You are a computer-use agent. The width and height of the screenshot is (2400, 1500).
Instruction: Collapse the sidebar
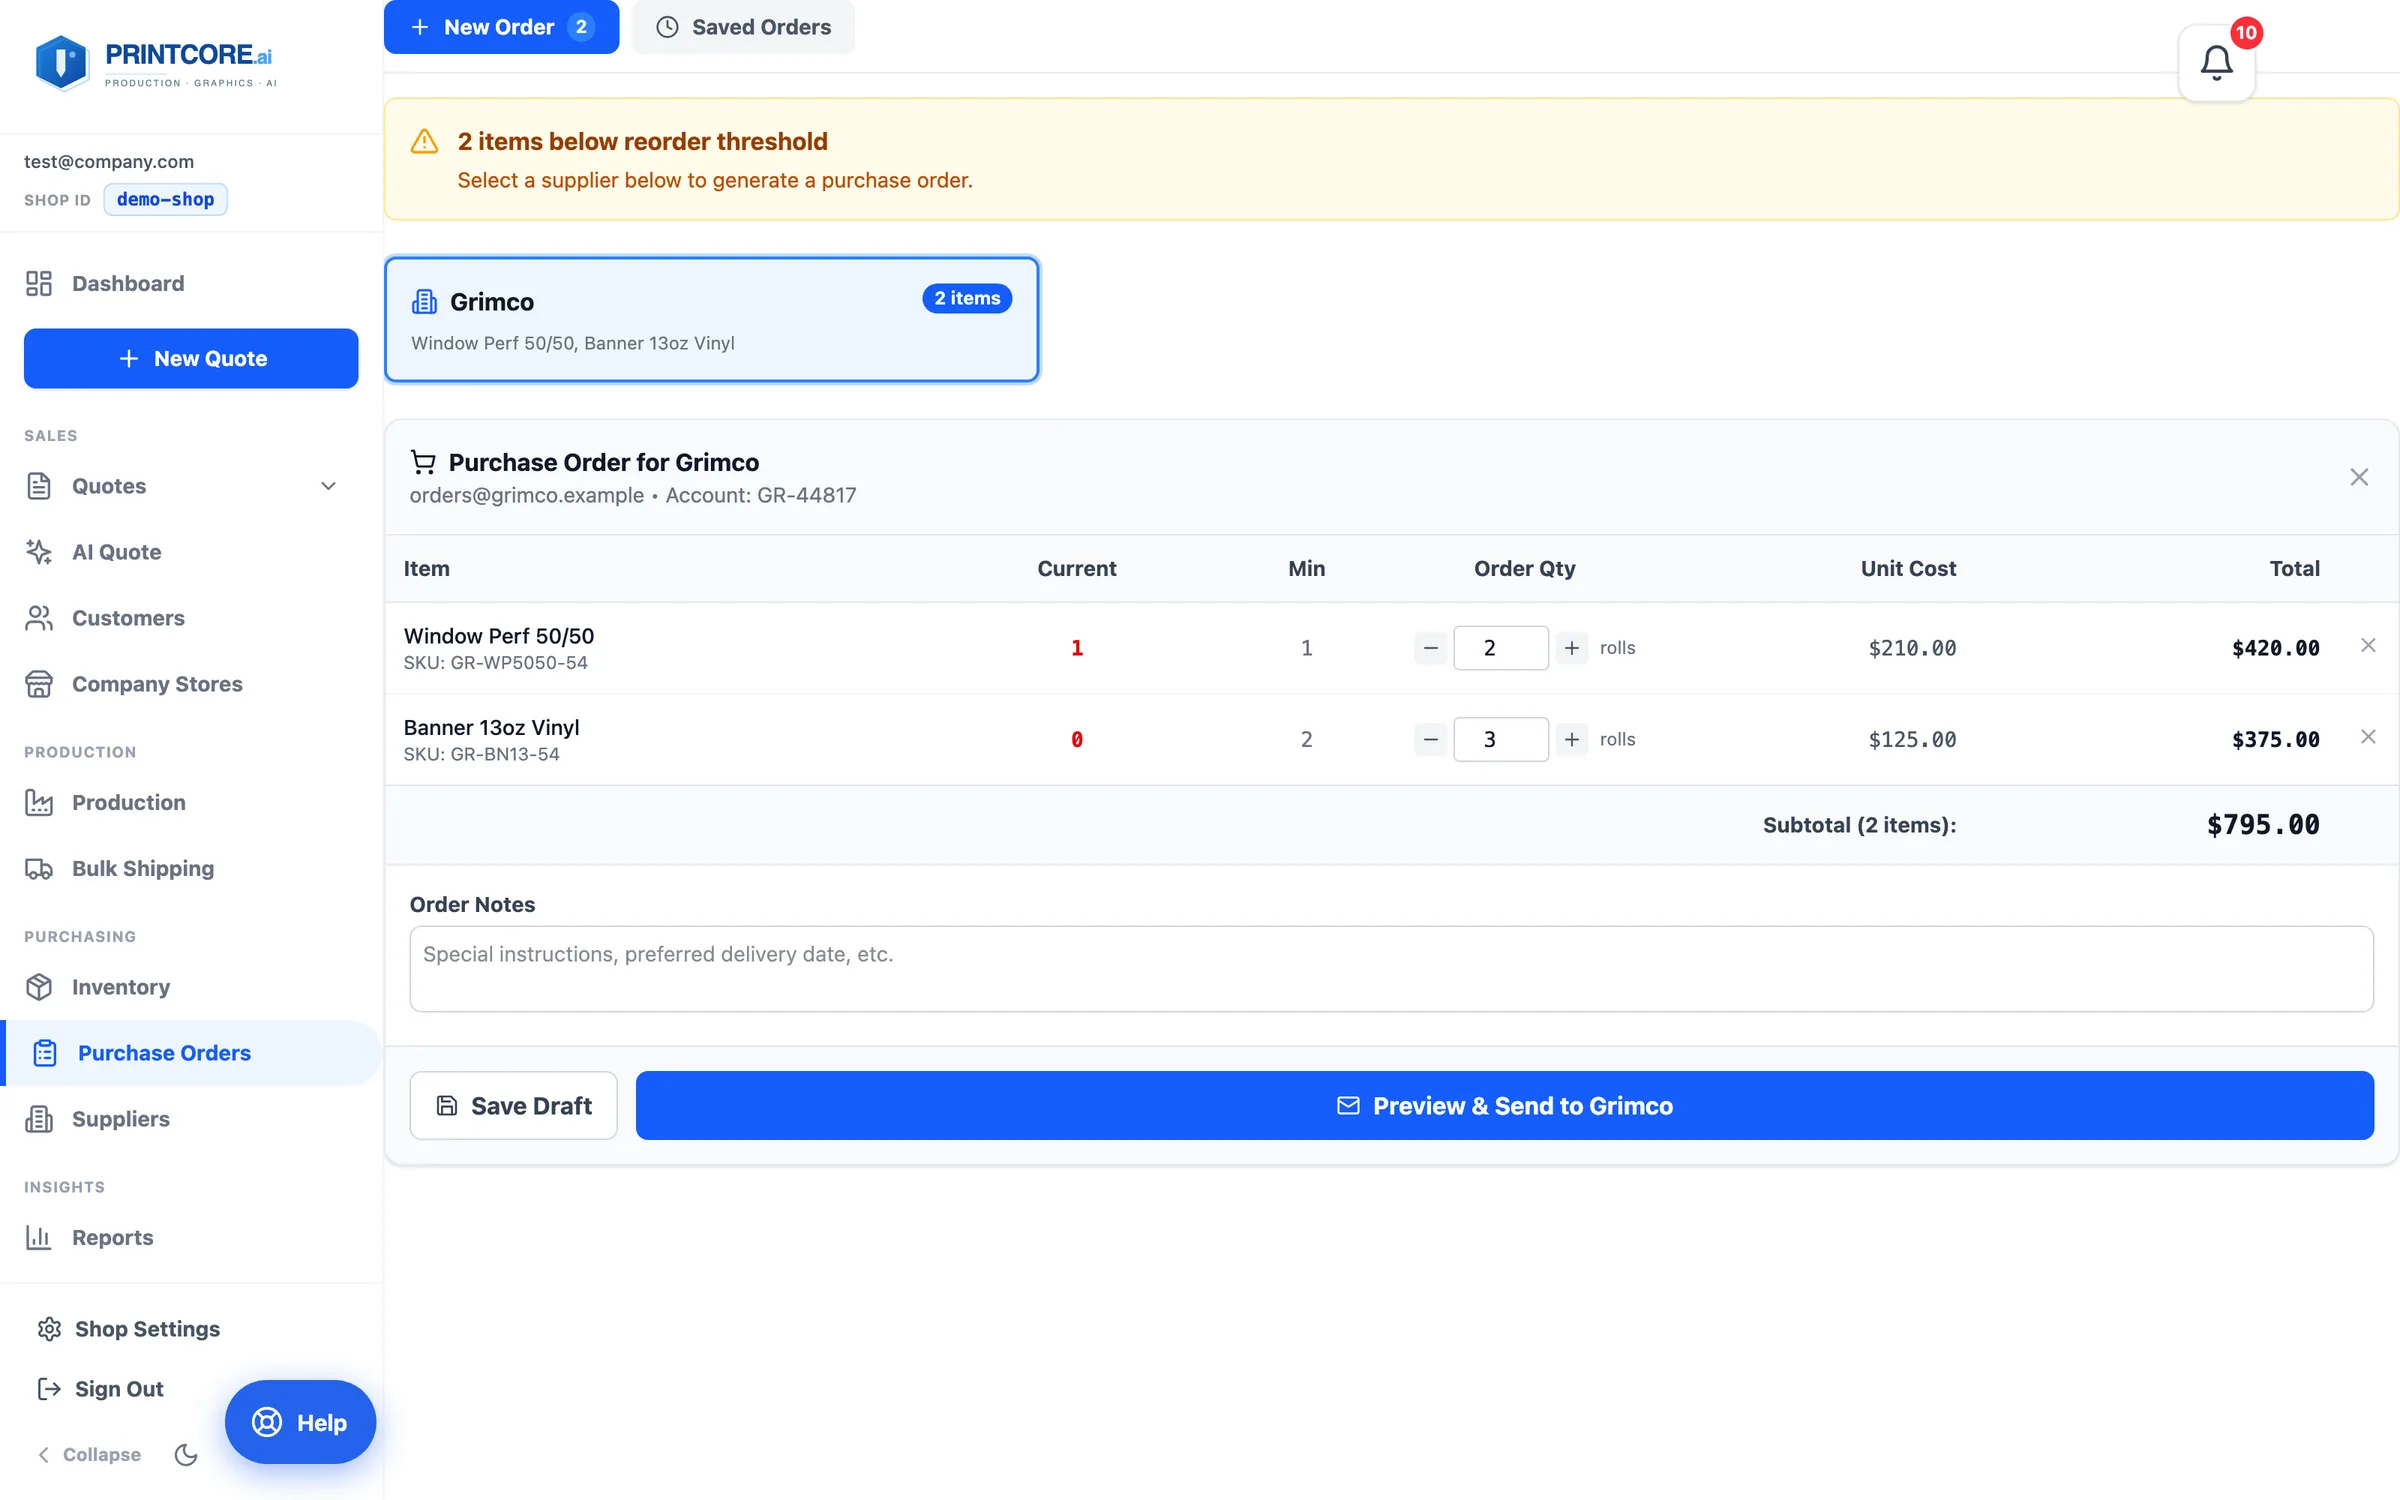[89, 1454]
